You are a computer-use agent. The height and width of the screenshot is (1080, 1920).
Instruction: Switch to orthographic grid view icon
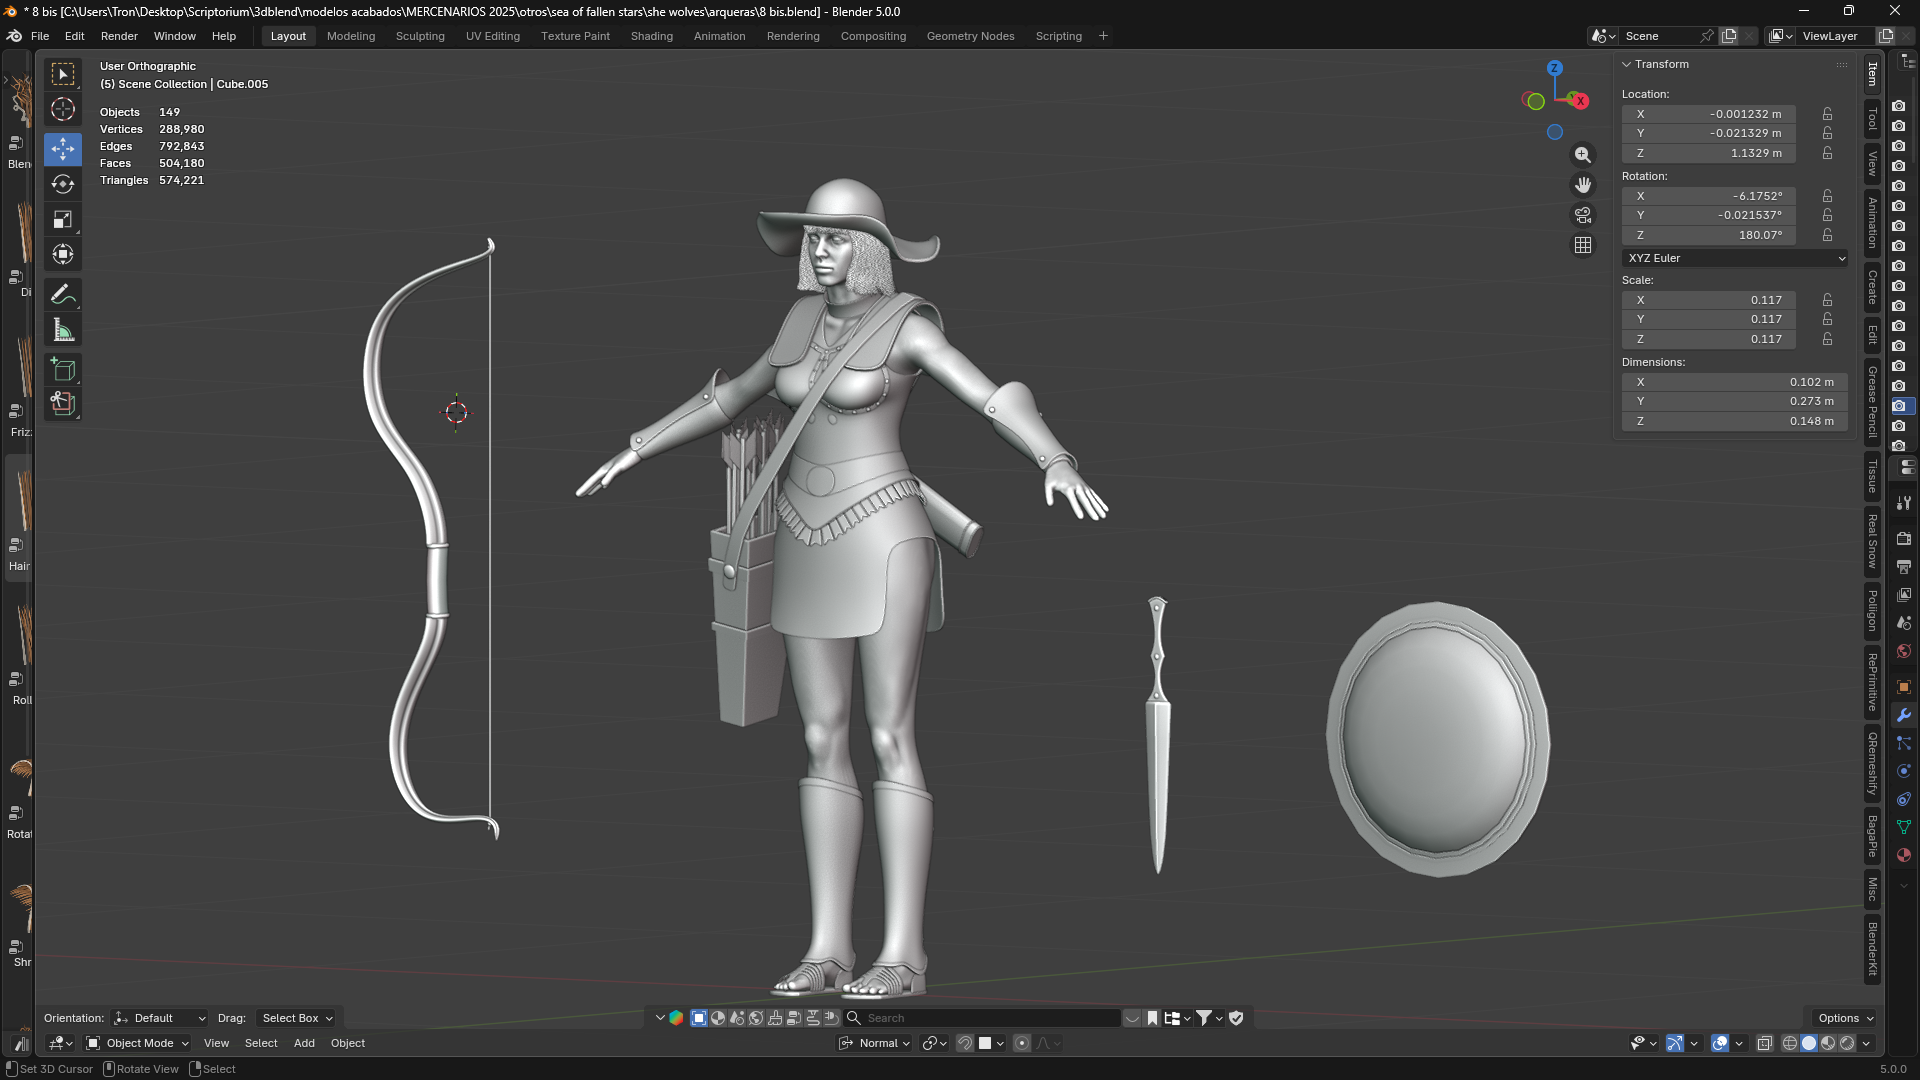(1583, 245)
